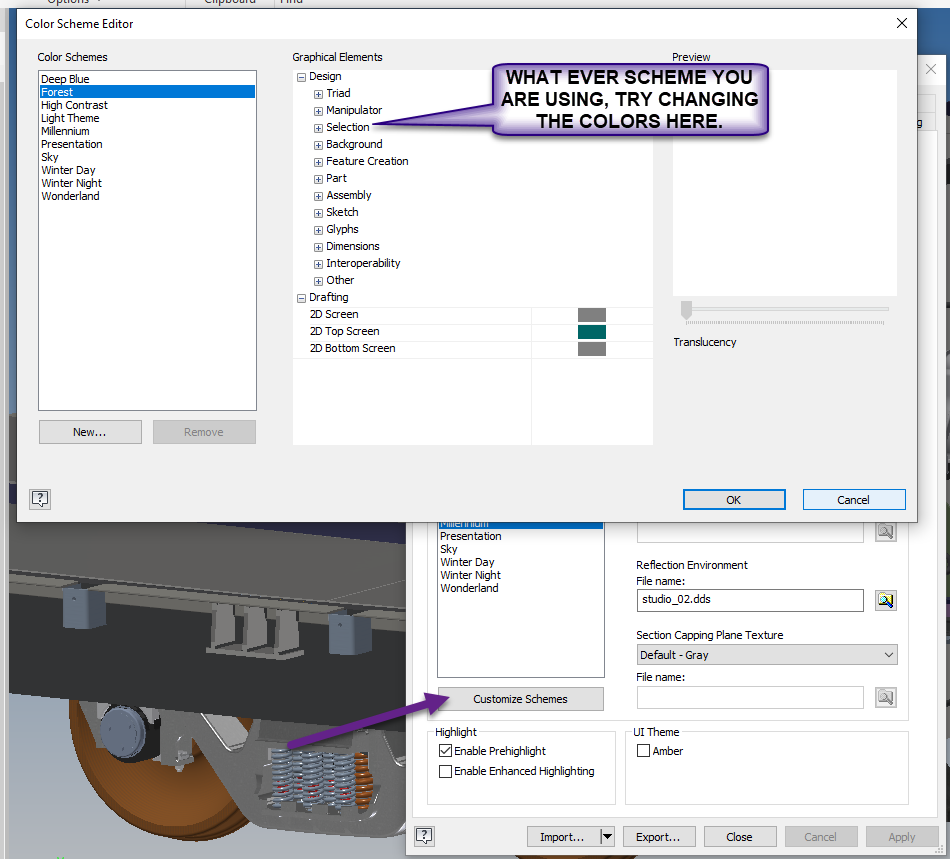Select High Contrast color scheme
The width and height of the screenshot is (950, 859).
pyautogui.click(x=147, y=105)
